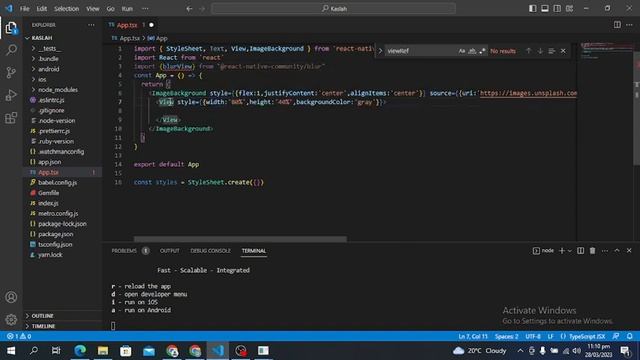This screenshot has width=640, height=360.
Task: Open the Run menu
Action: point(127,8)
